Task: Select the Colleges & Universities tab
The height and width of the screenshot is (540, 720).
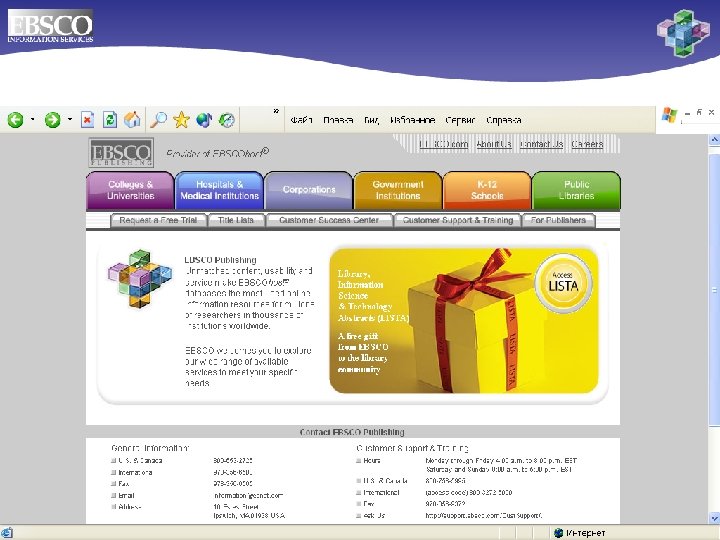Action: pos(130,190)
